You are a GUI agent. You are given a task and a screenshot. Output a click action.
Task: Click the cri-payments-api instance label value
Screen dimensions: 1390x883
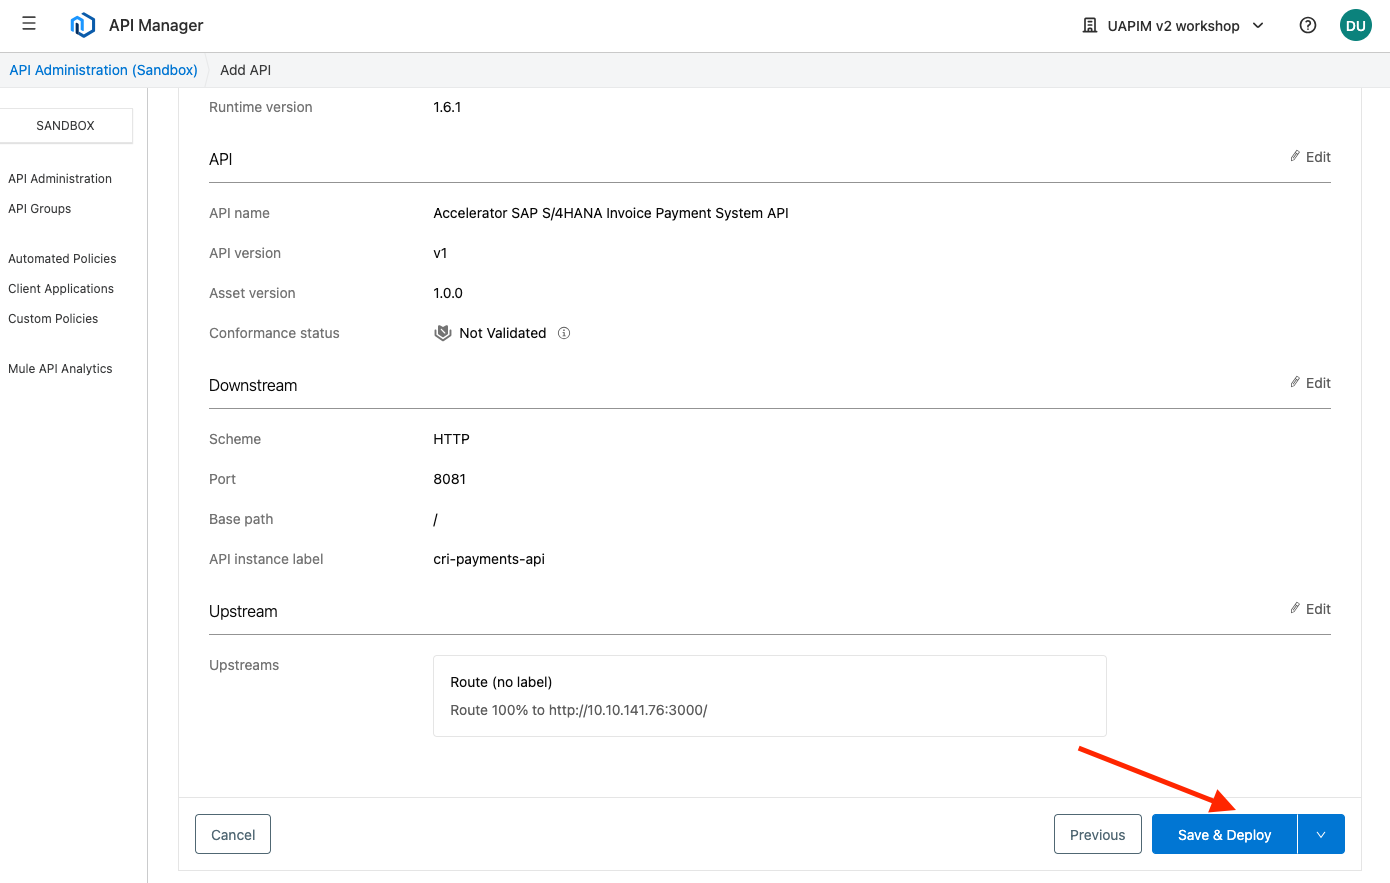tap(489, 559)
